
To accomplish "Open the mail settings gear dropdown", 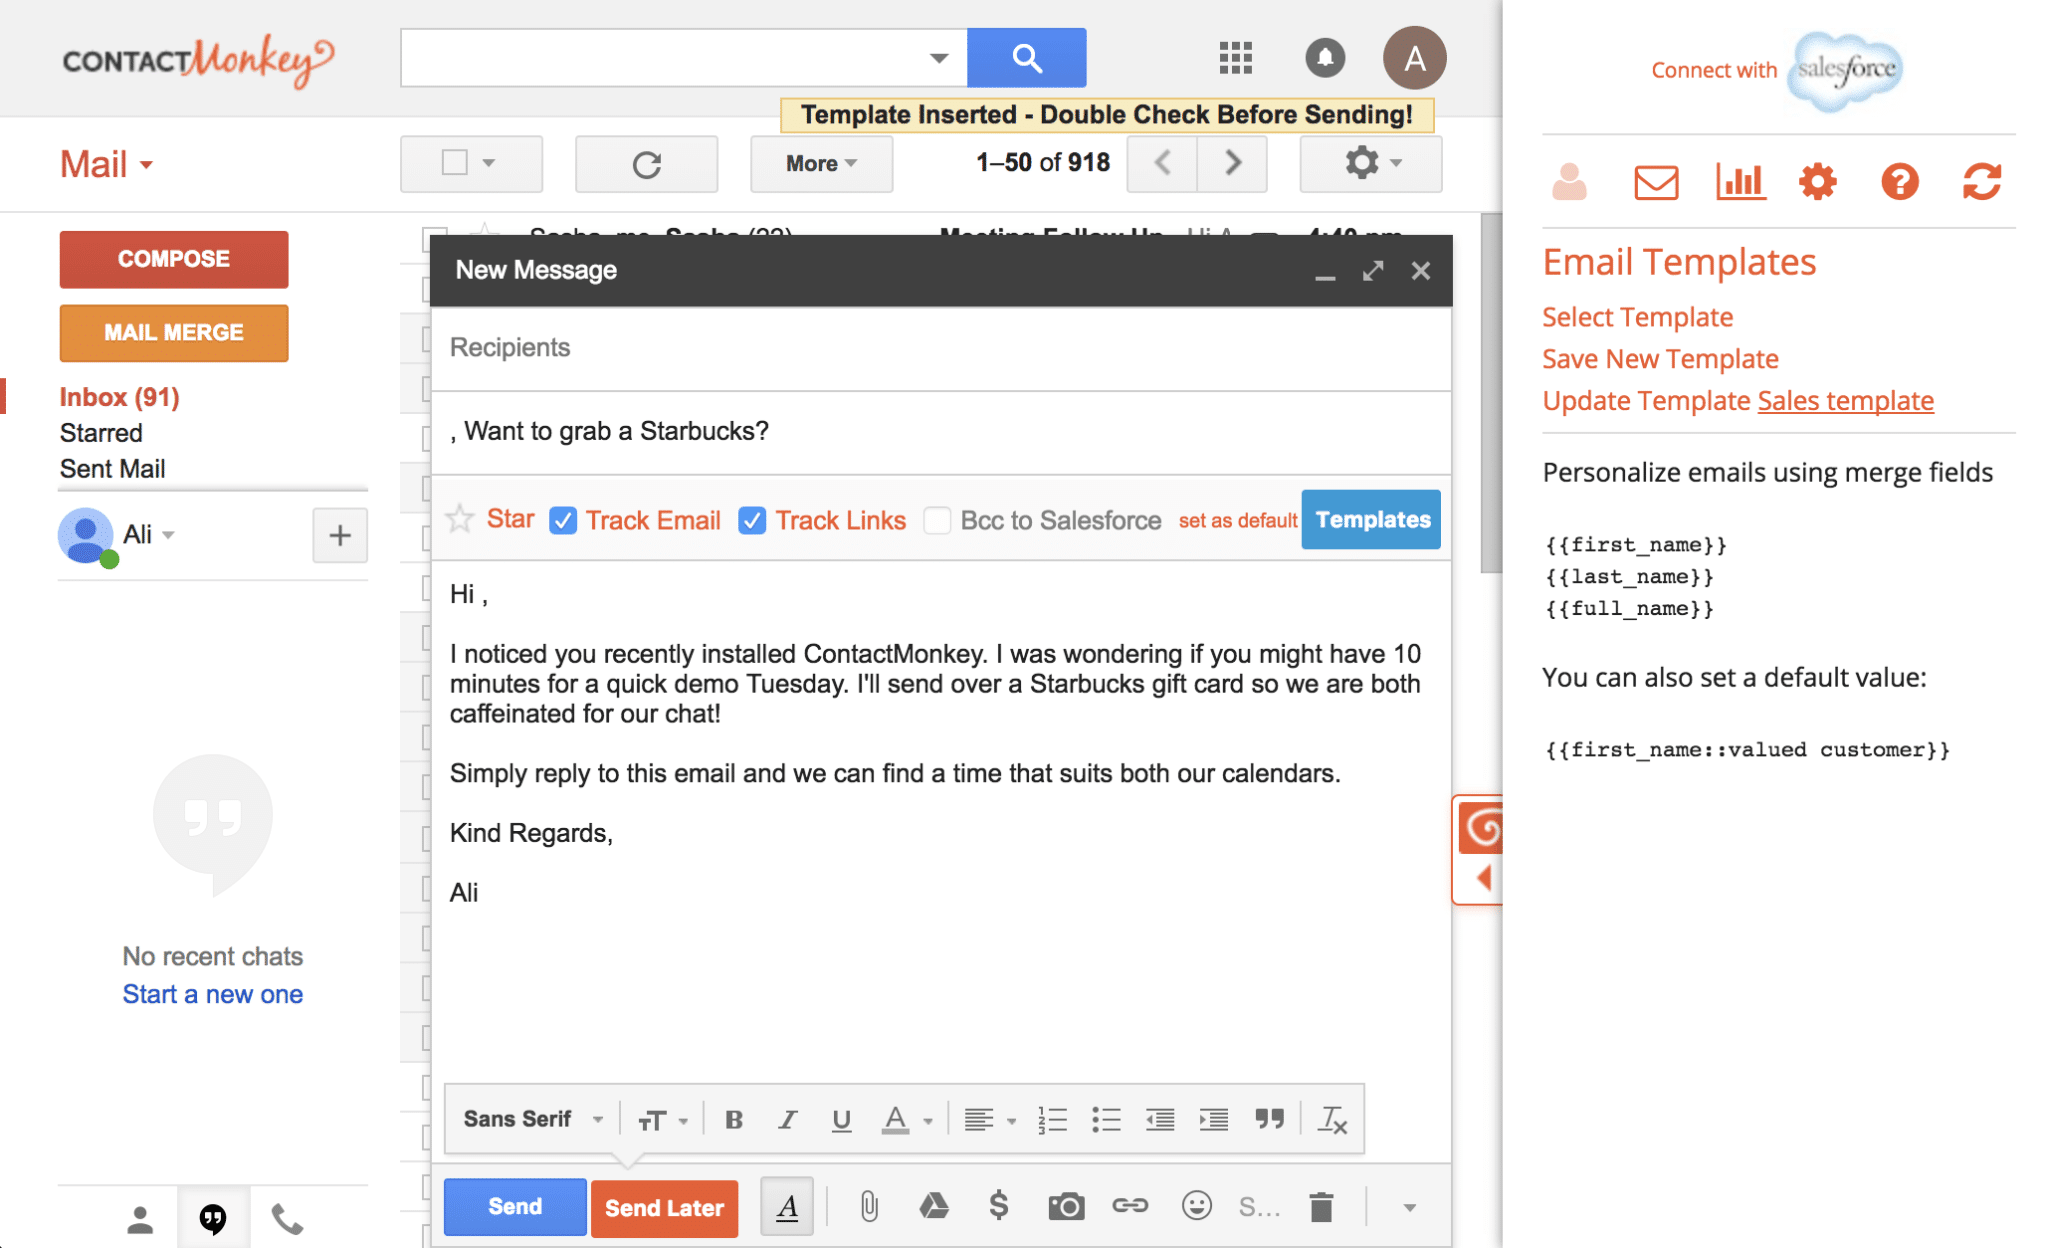I will point(1370,163).
